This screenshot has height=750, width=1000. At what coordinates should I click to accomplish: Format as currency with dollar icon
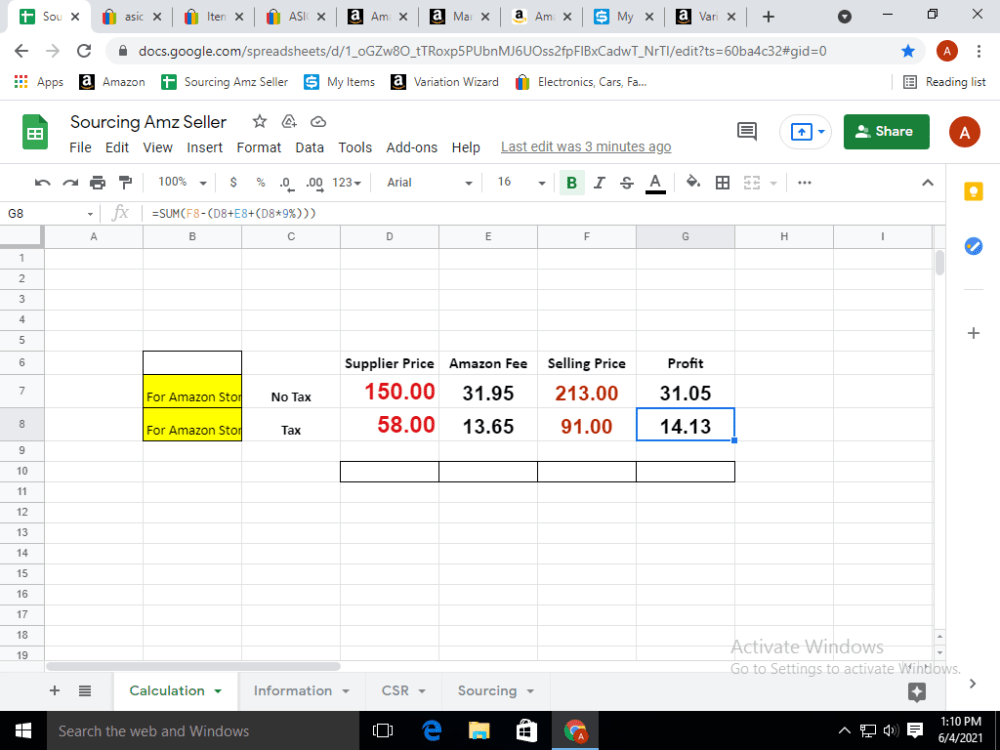233,182
